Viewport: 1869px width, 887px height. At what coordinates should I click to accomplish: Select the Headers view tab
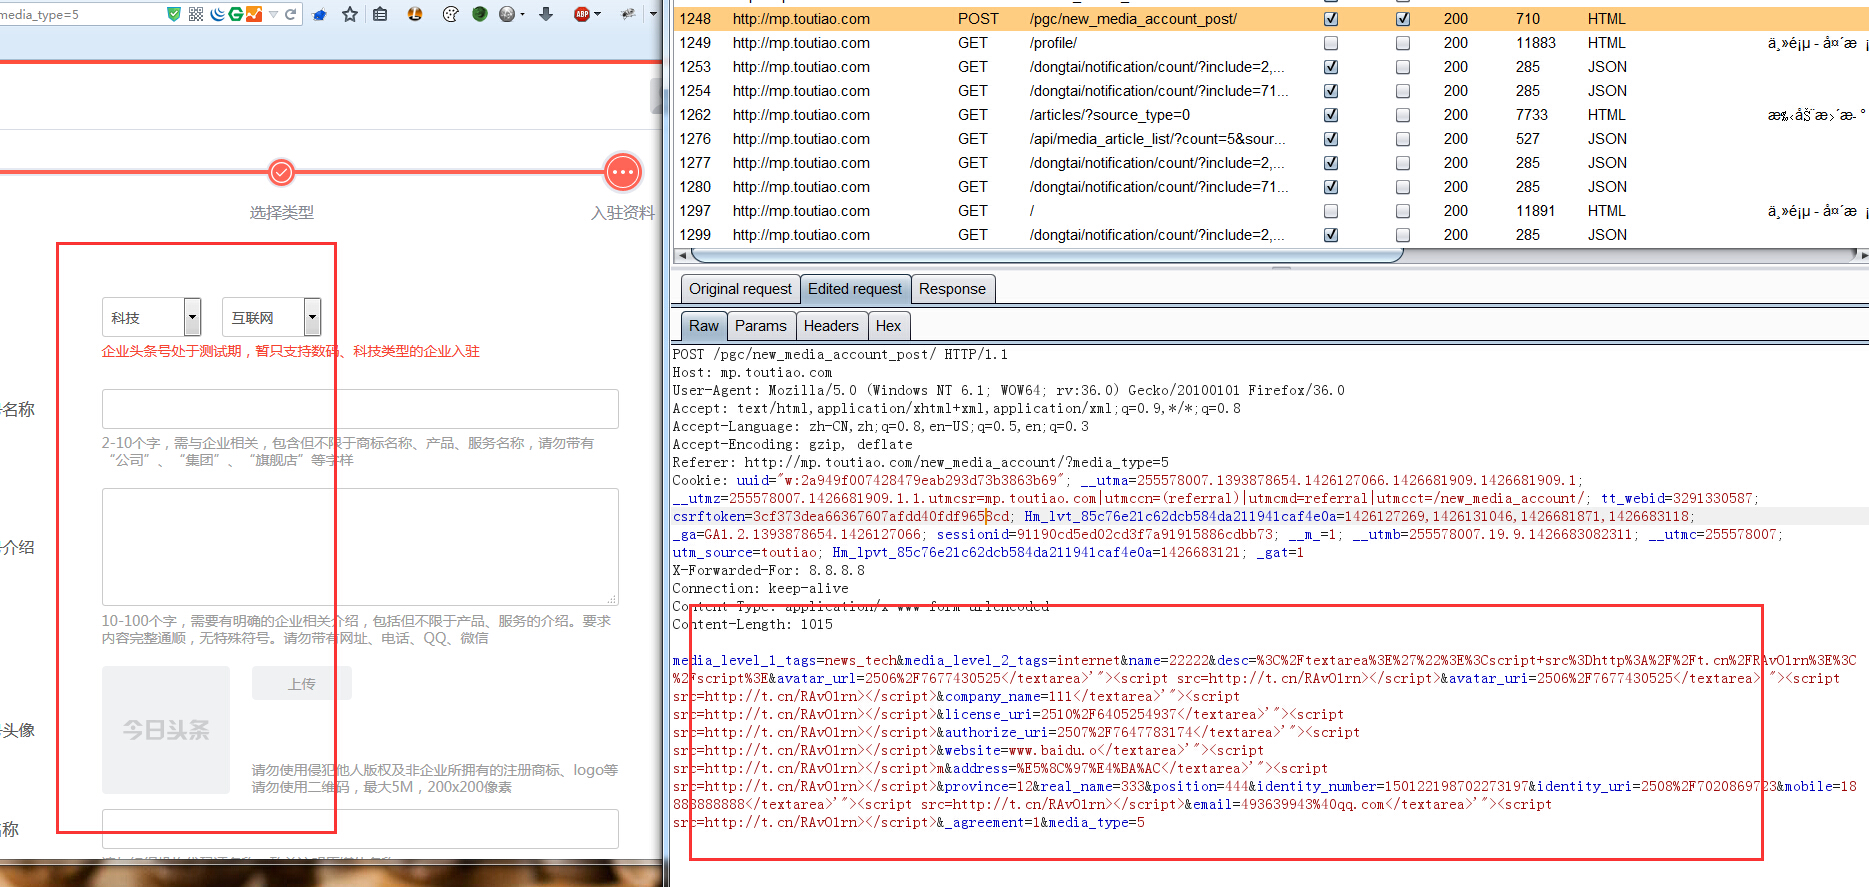[831, 326]
